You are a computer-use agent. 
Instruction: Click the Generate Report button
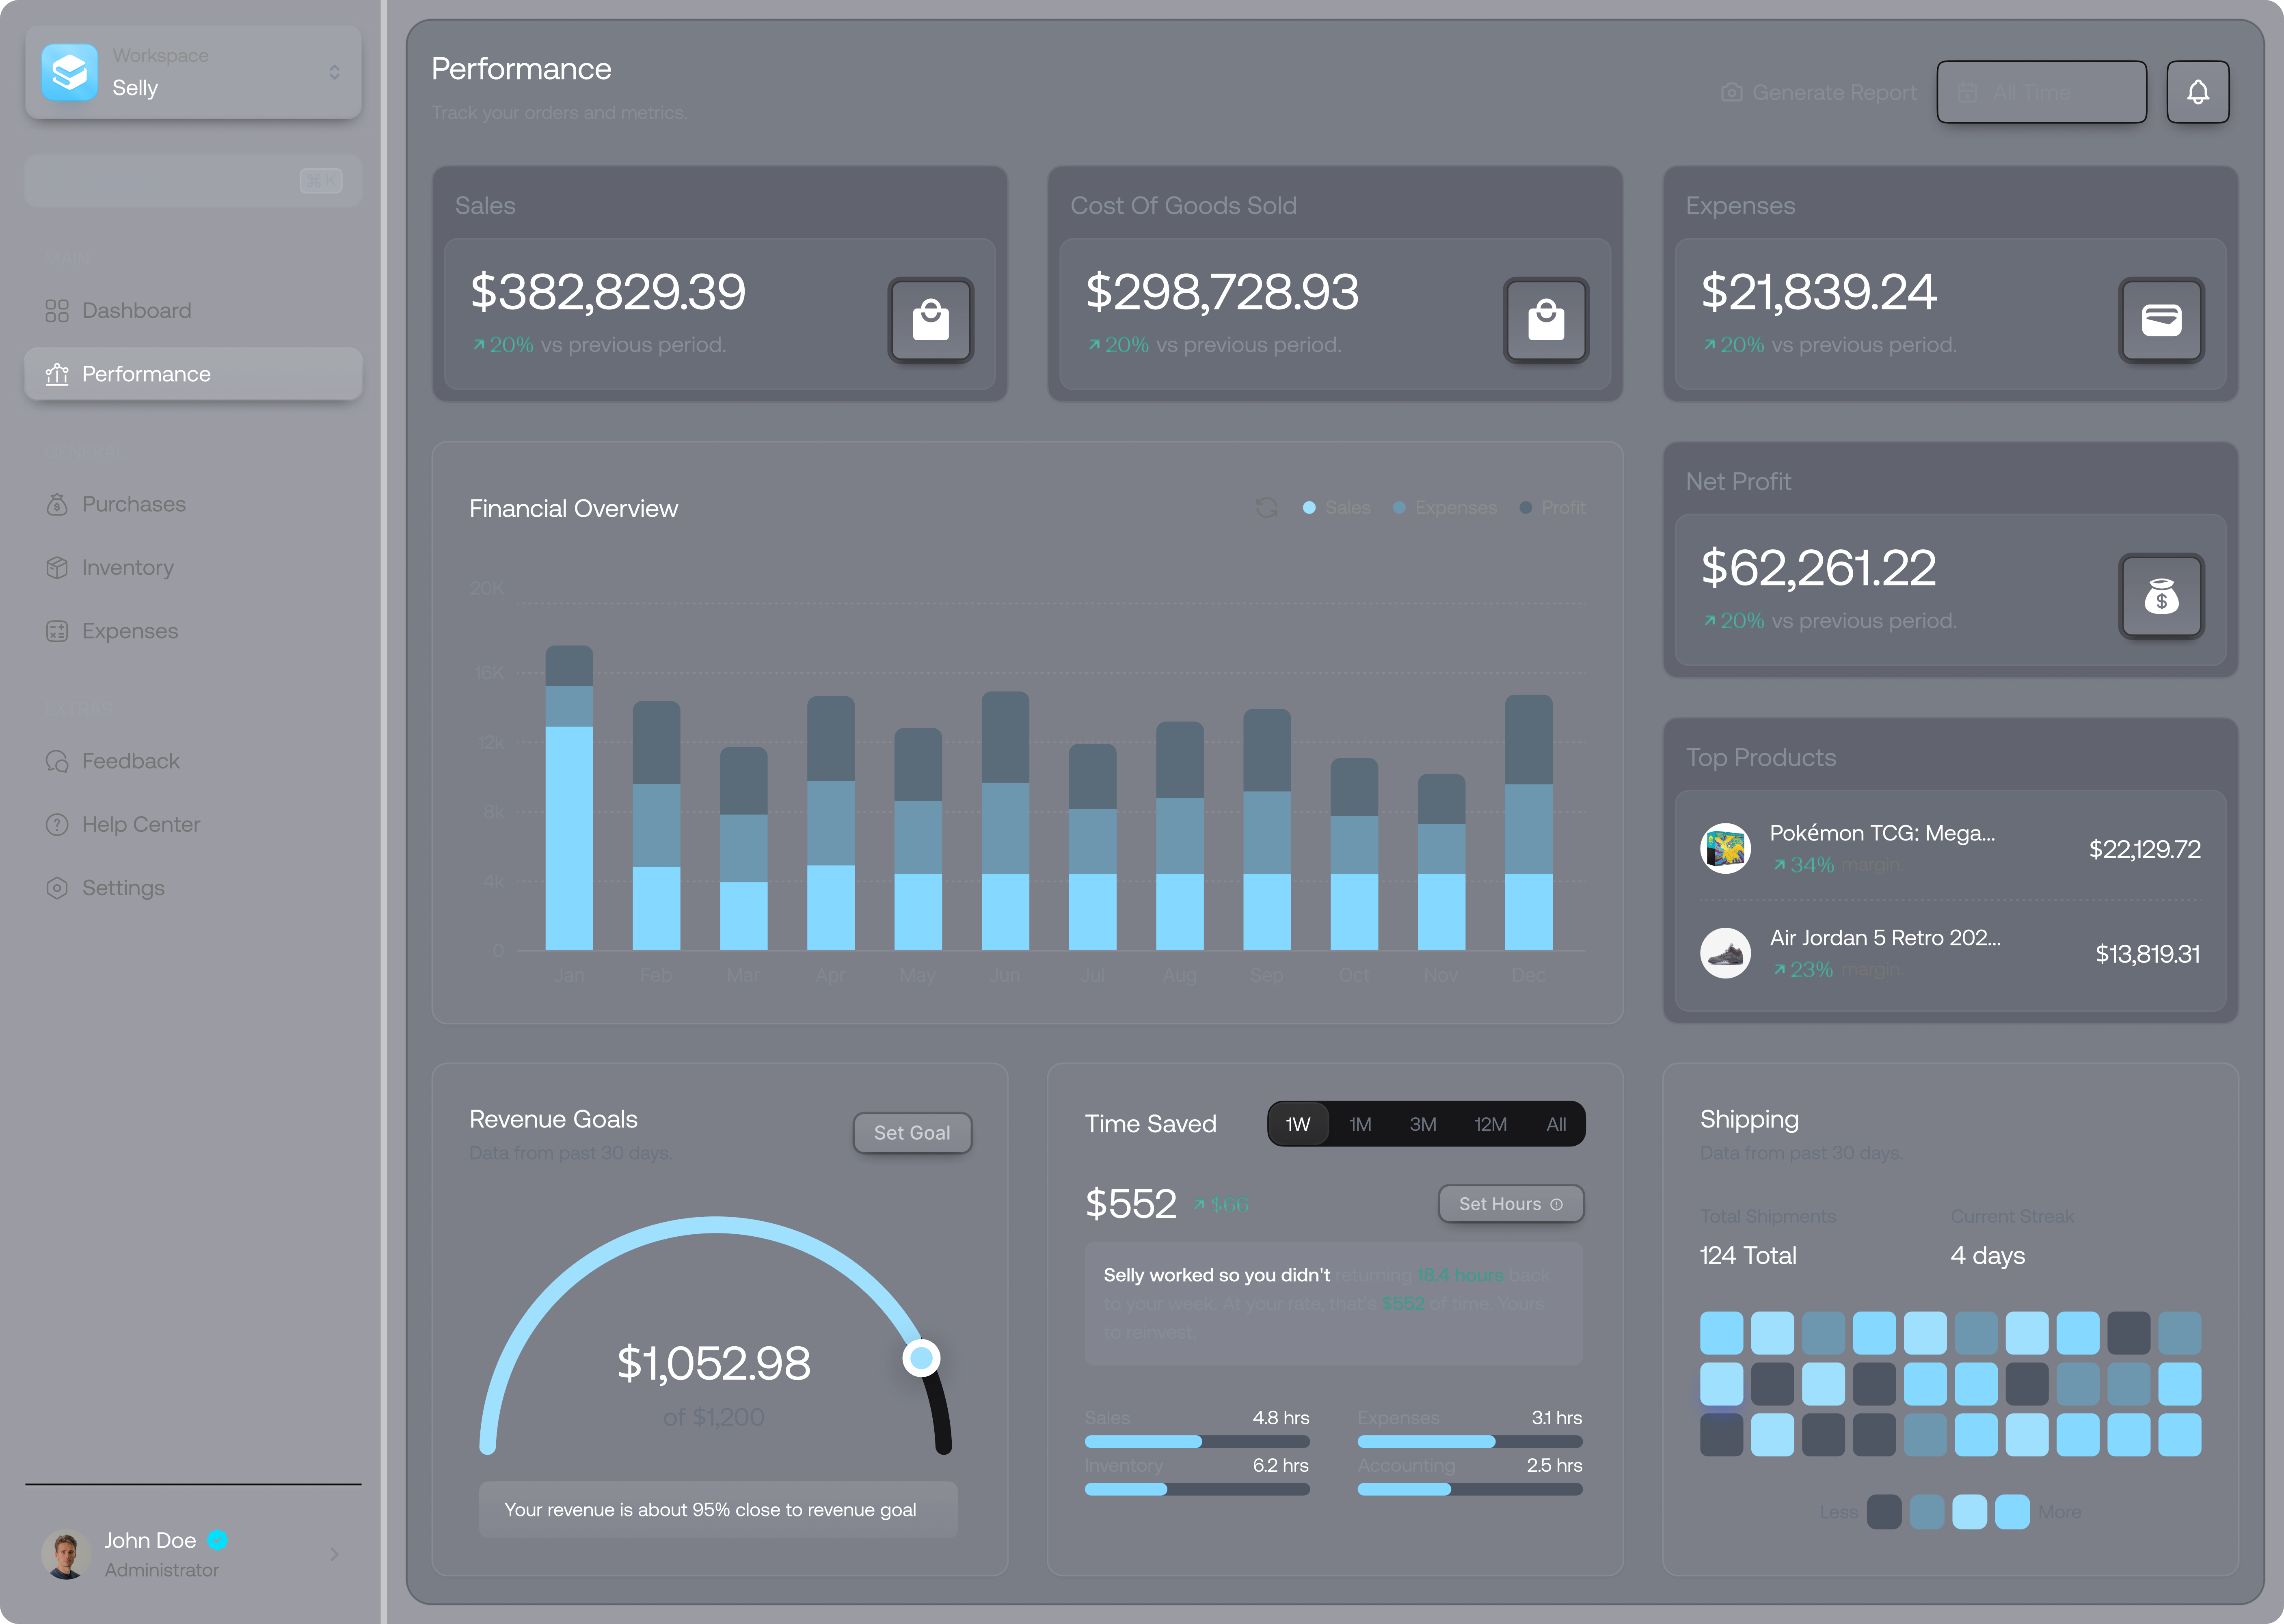[1819, 92]
